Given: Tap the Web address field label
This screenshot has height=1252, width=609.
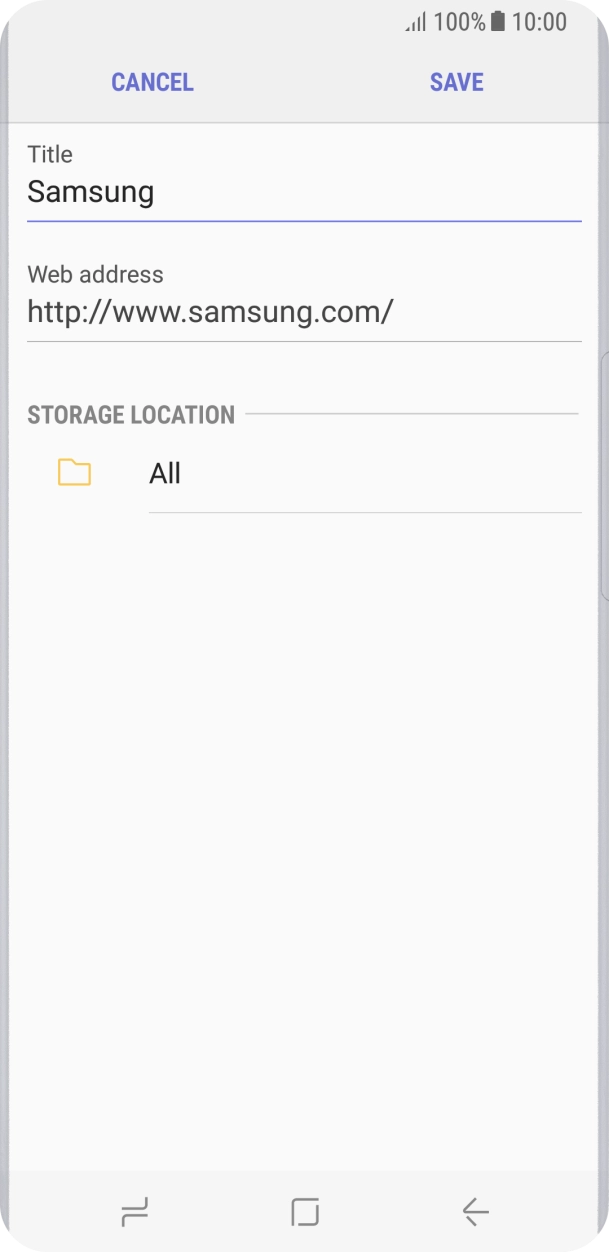Looking at the screenshot, I should 95,274.
